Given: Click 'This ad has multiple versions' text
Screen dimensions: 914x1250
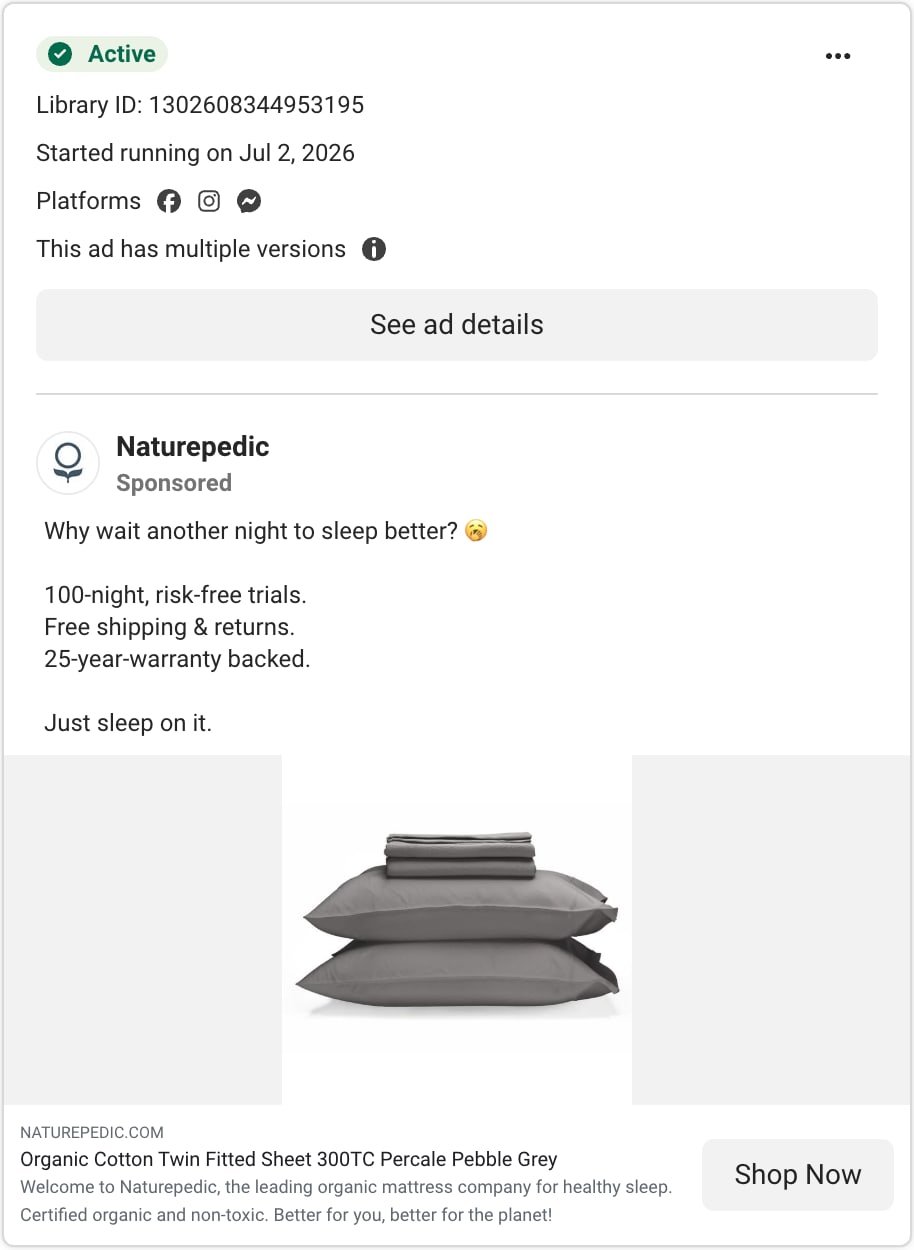Looking at the screenshot, I should tap(191, 249).
